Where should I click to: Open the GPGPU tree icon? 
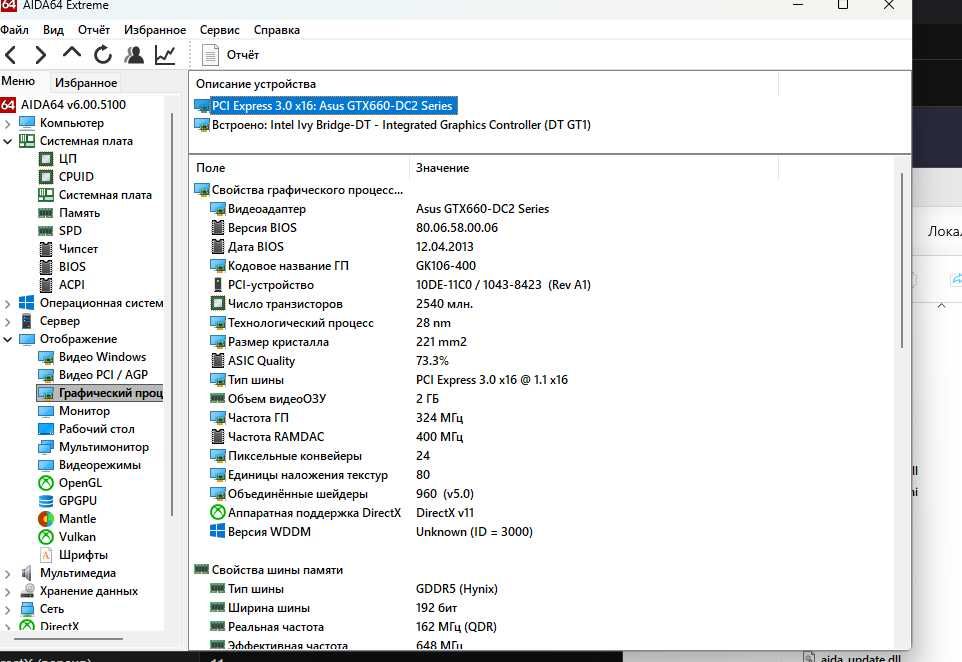tap(46, 501)
